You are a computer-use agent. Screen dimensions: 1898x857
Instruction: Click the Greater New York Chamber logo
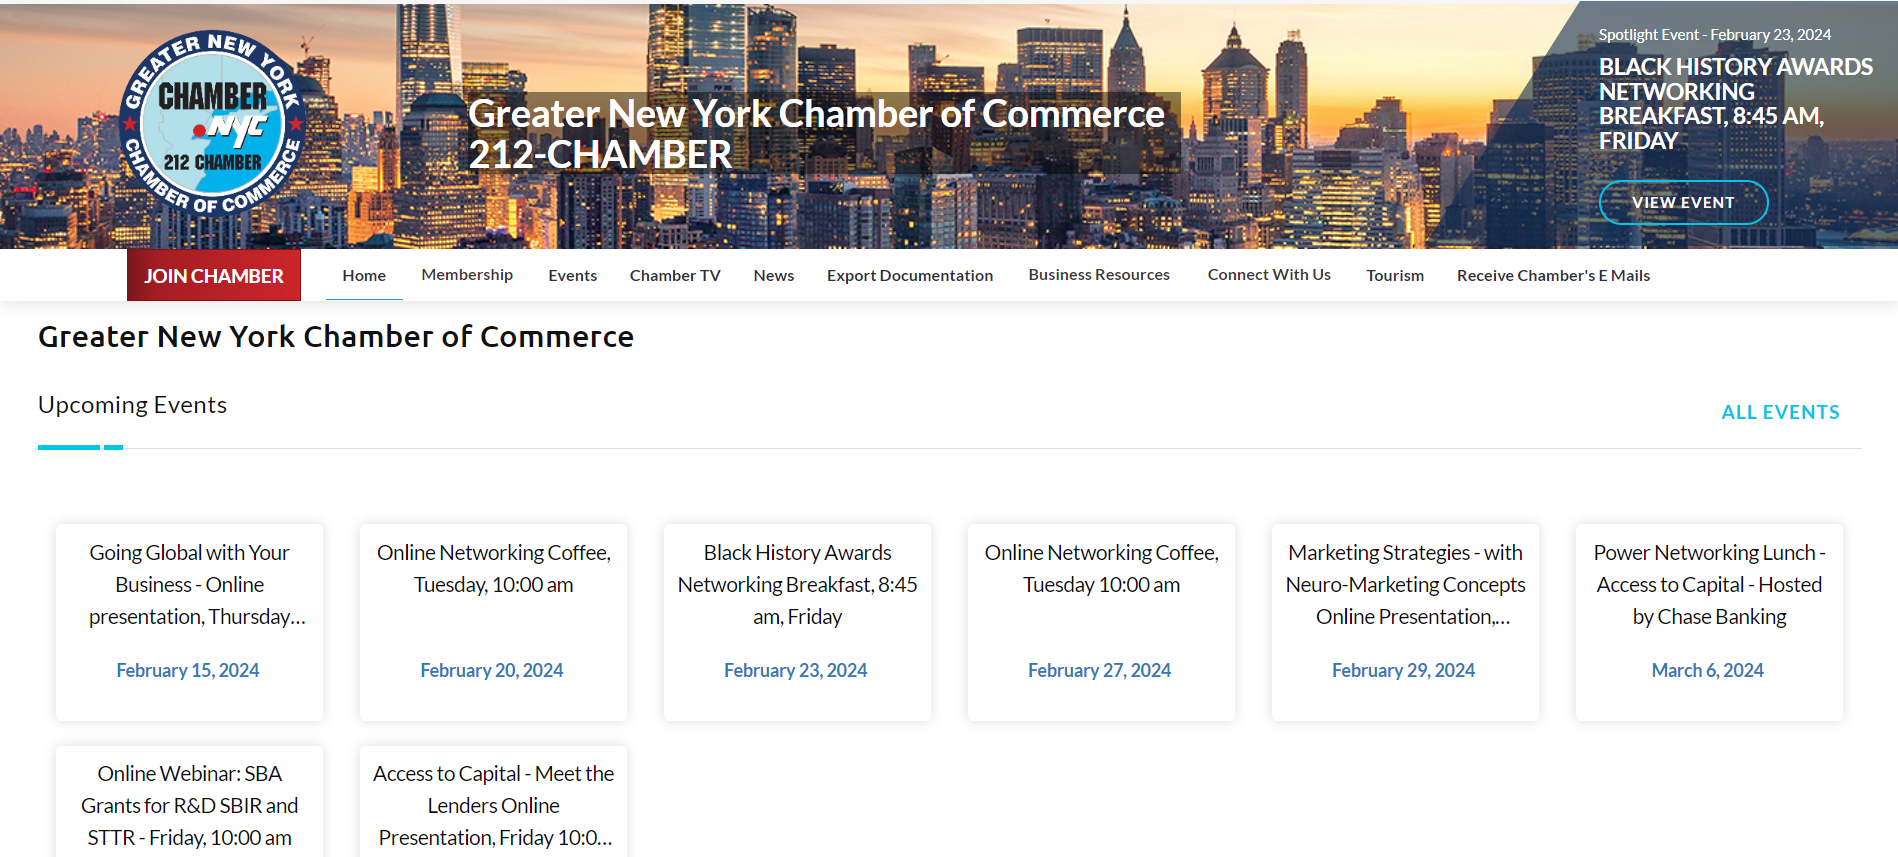click(x=212, y=124)
